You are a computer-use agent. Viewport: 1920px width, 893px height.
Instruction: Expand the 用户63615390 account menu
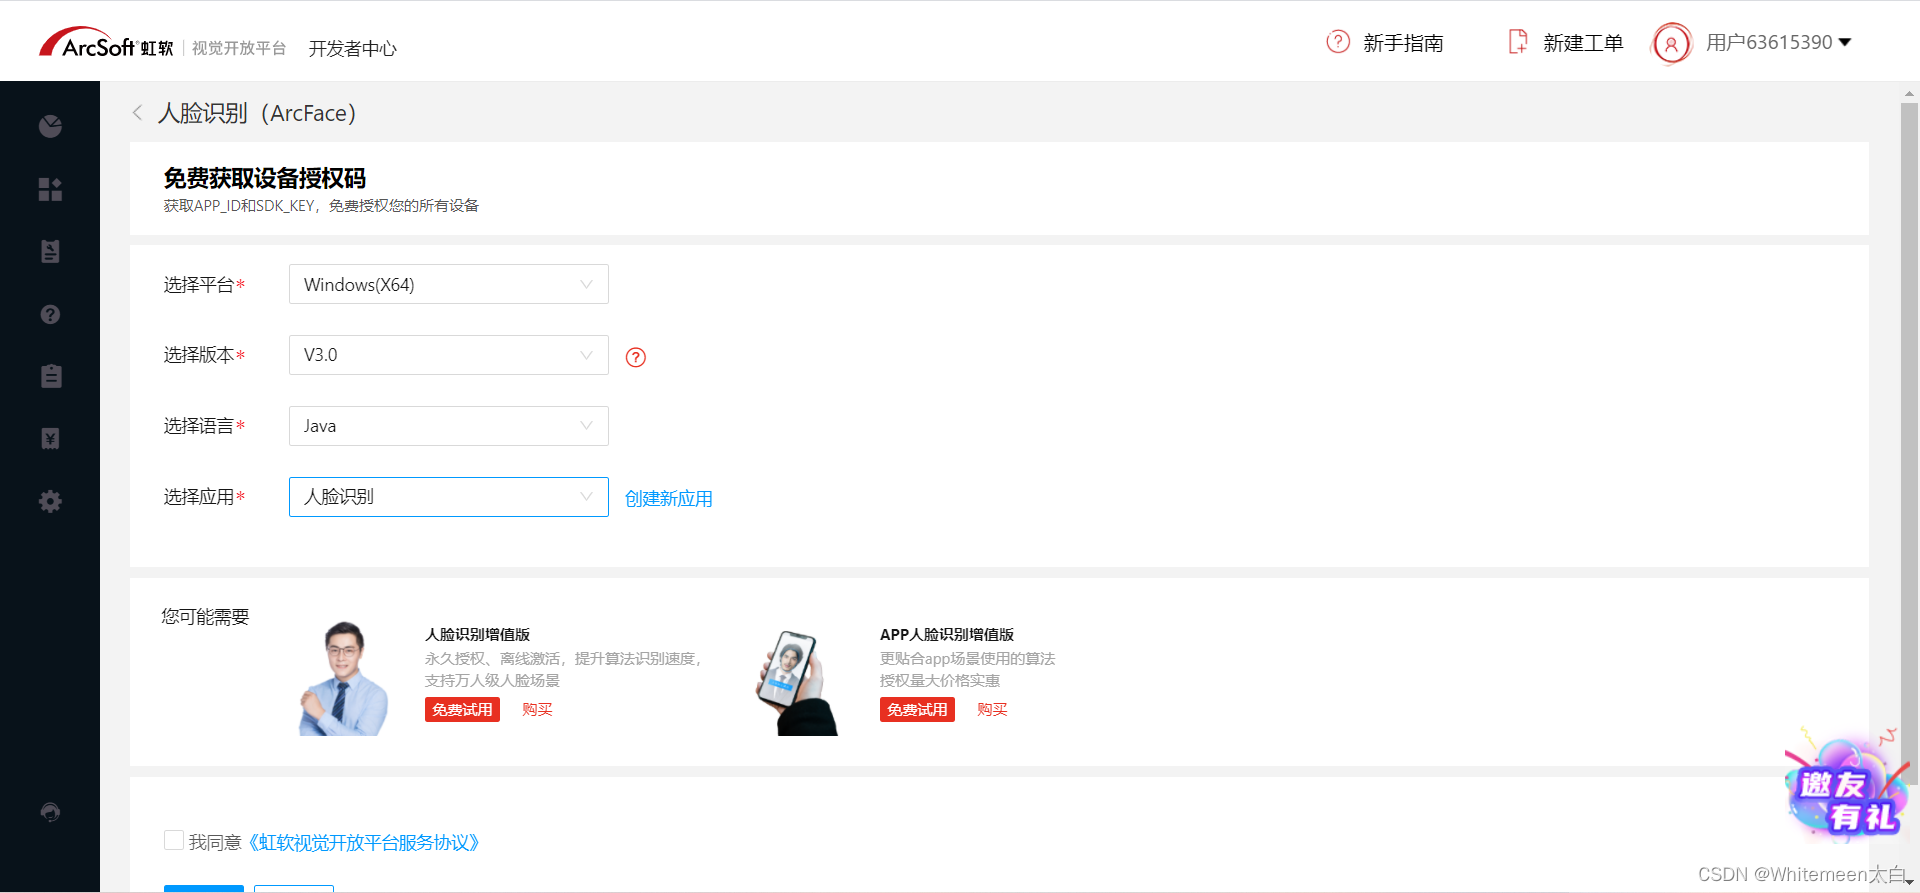pos(1779,42)
